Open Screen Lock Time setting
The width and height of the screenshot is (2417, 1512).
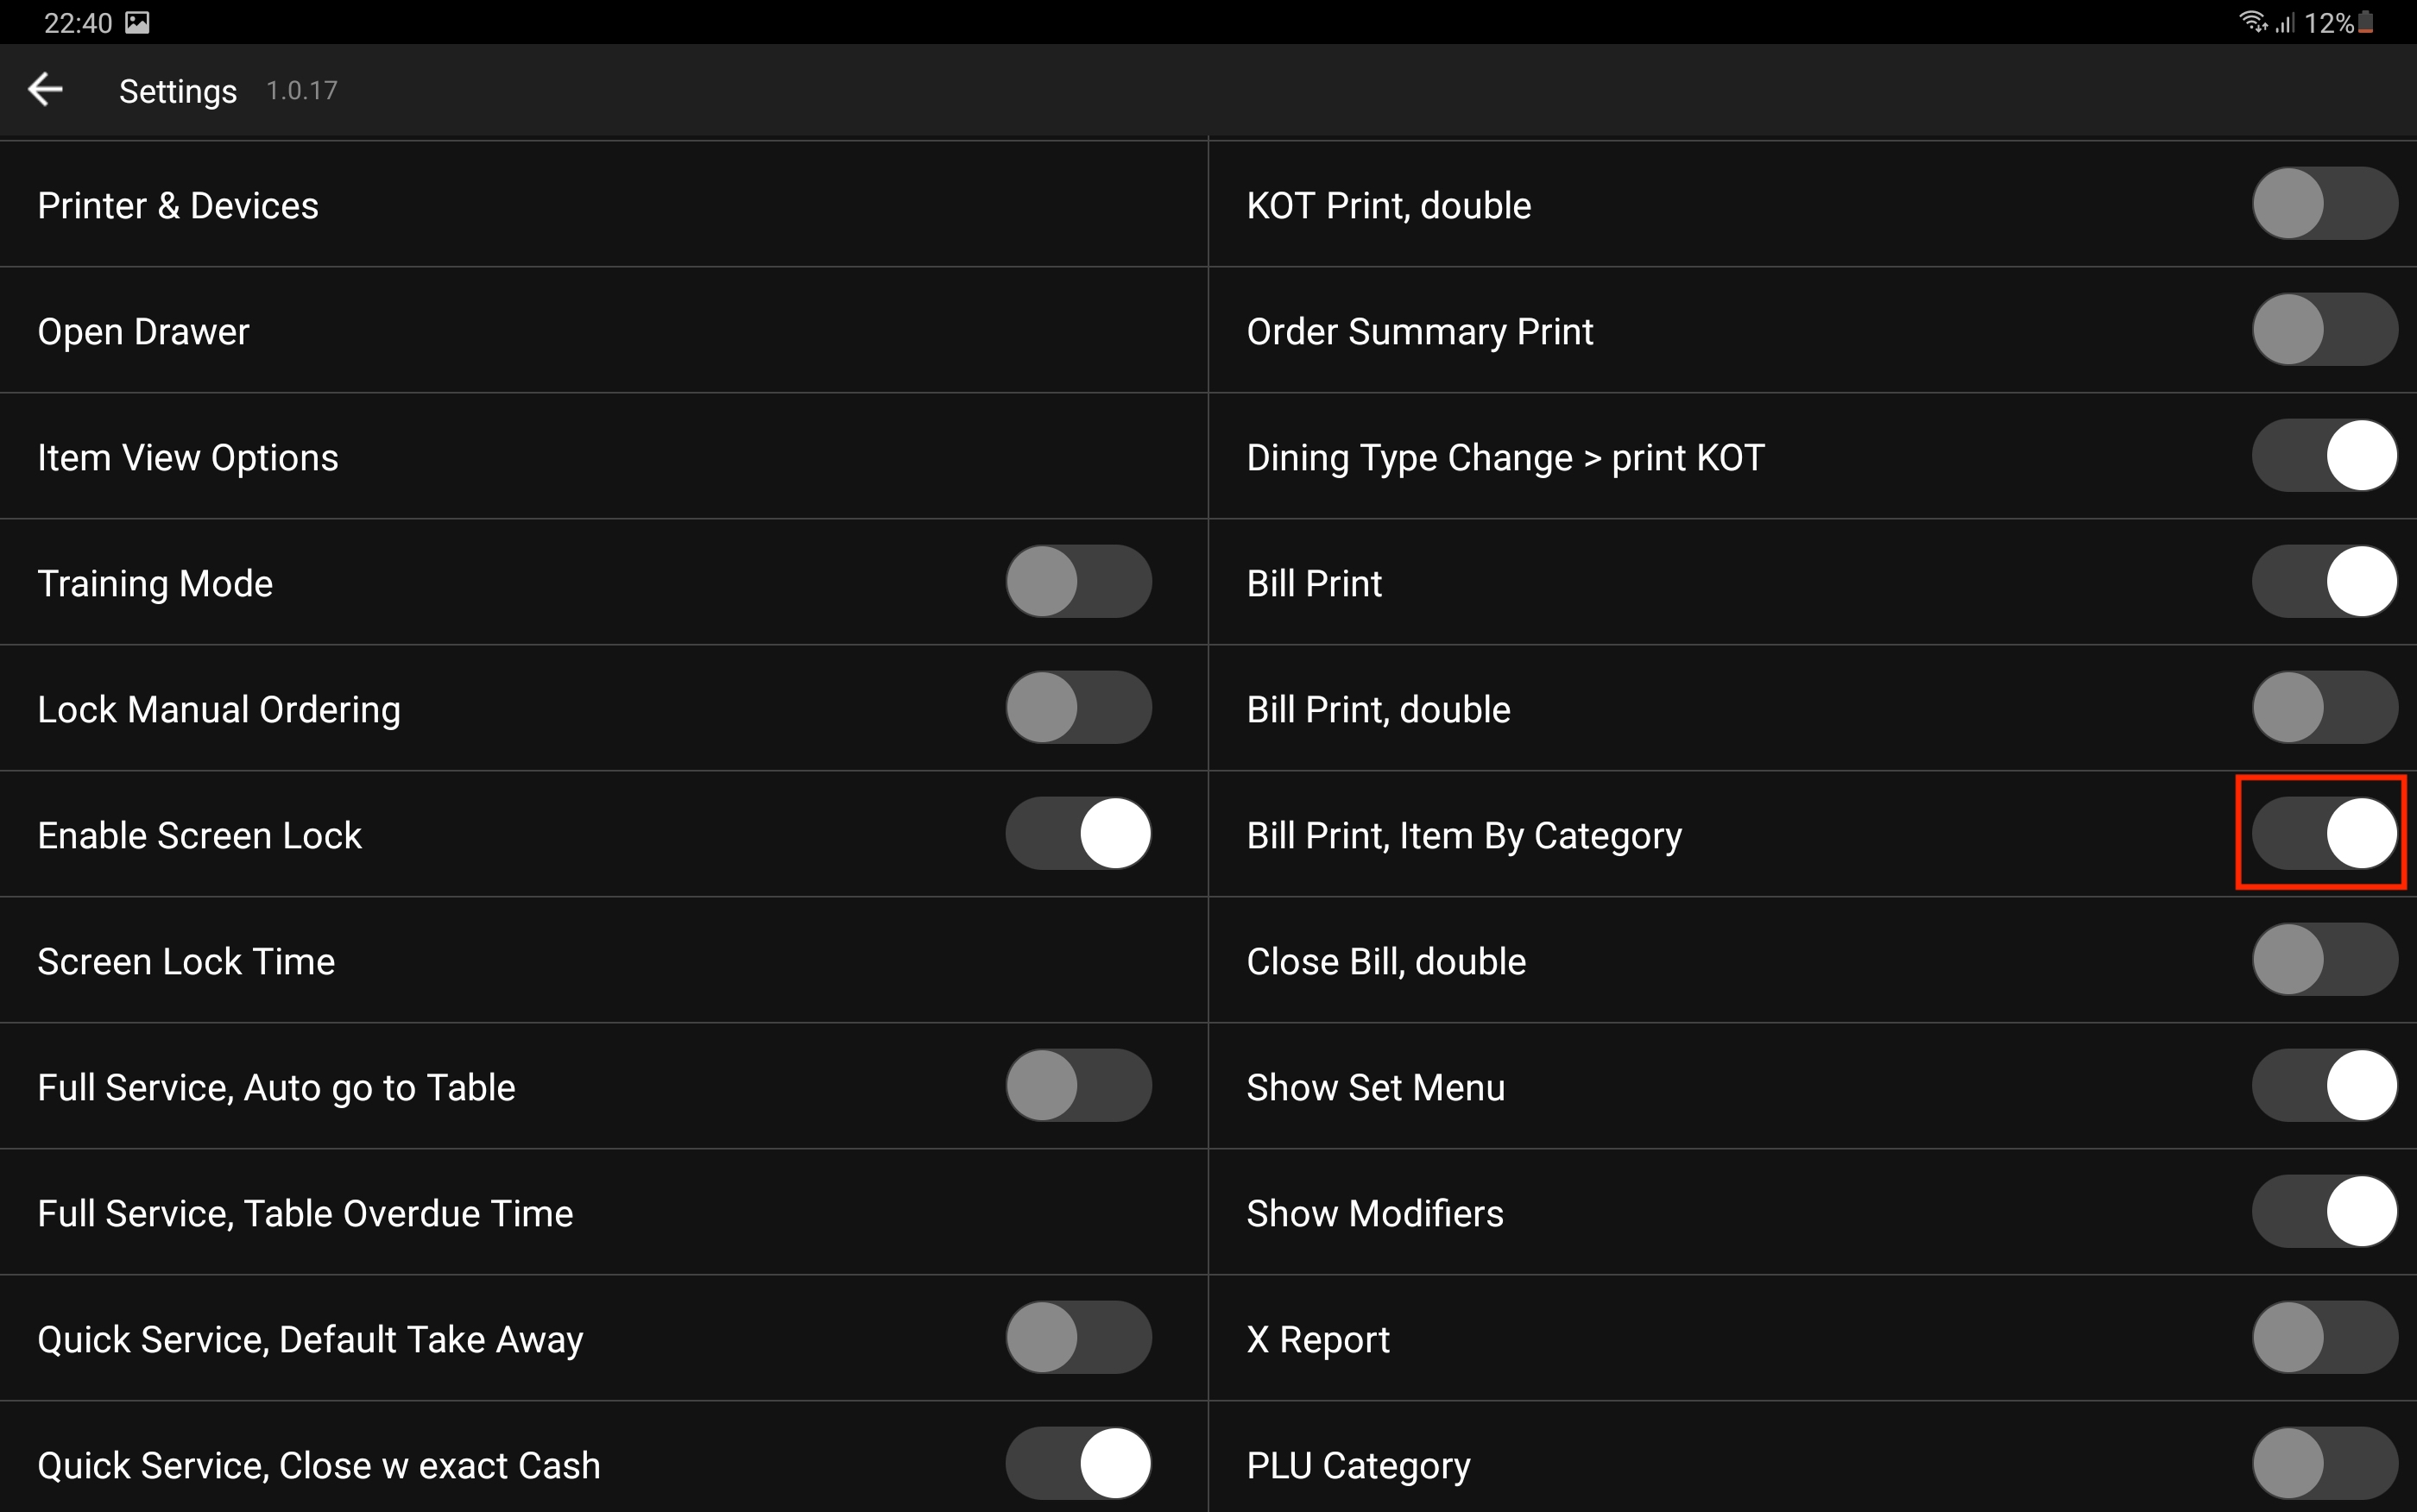click(x=186, y=961)
